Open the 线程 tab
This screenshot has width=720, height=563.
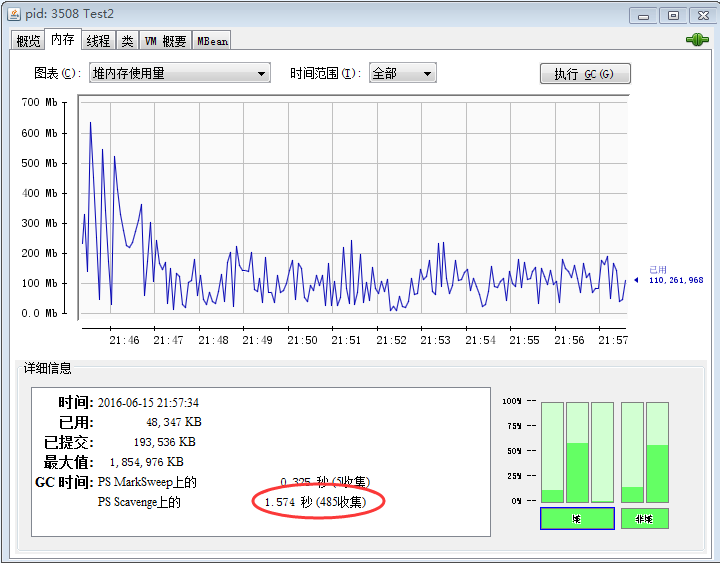click(98, 41)
